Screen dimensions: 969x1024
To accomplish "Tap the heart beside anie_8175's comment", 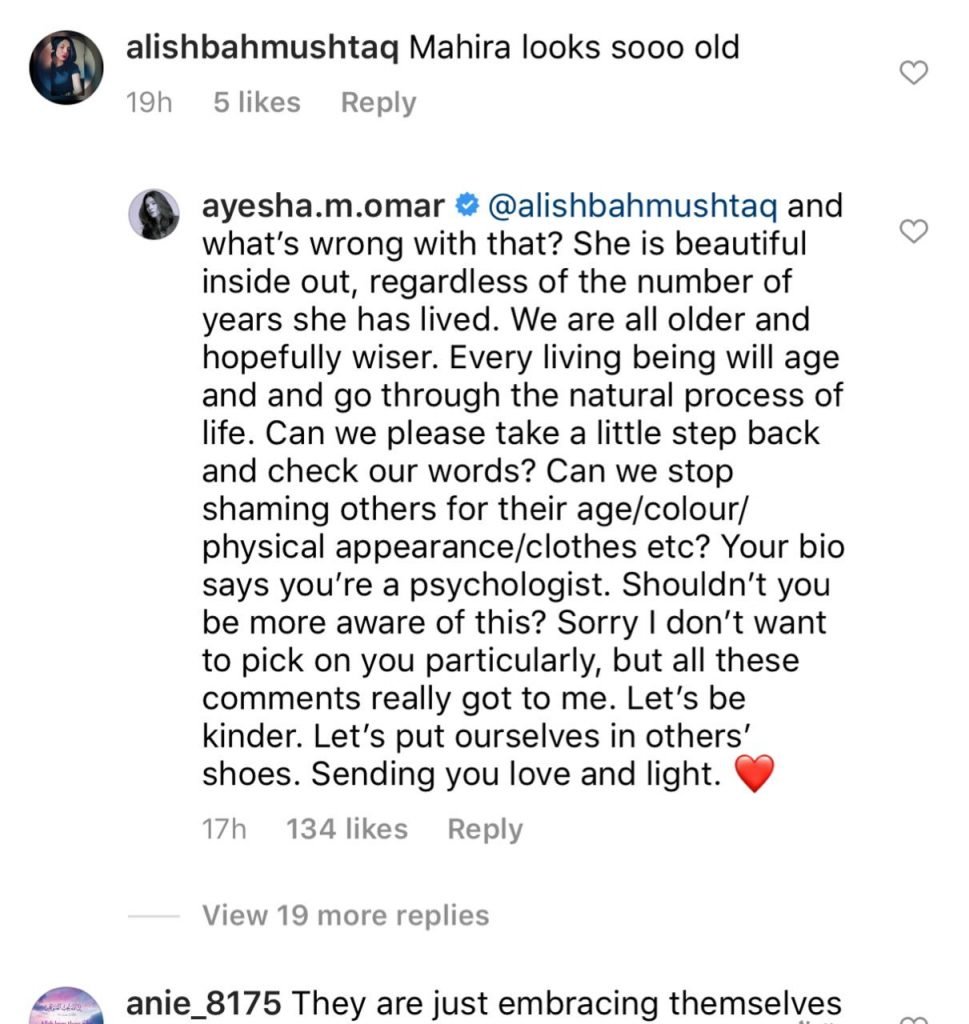I will coord(914,1018).
